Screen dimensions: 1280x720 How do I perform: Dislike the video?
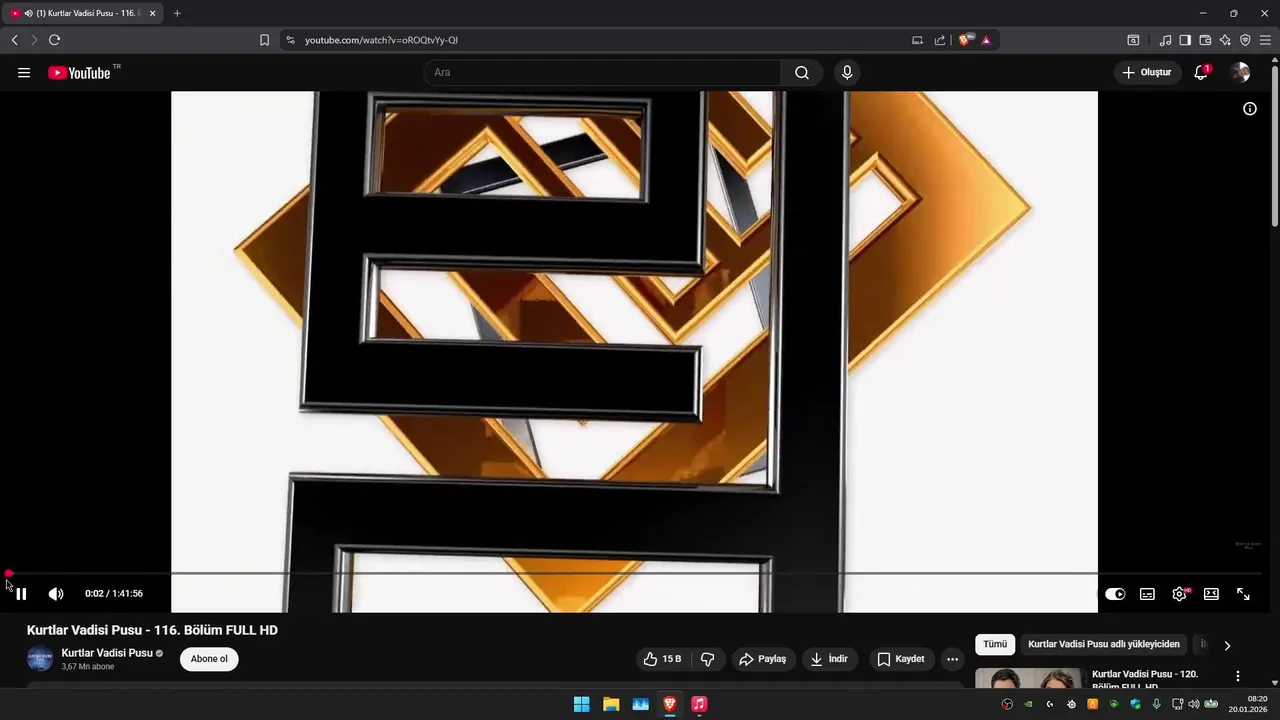708,659
